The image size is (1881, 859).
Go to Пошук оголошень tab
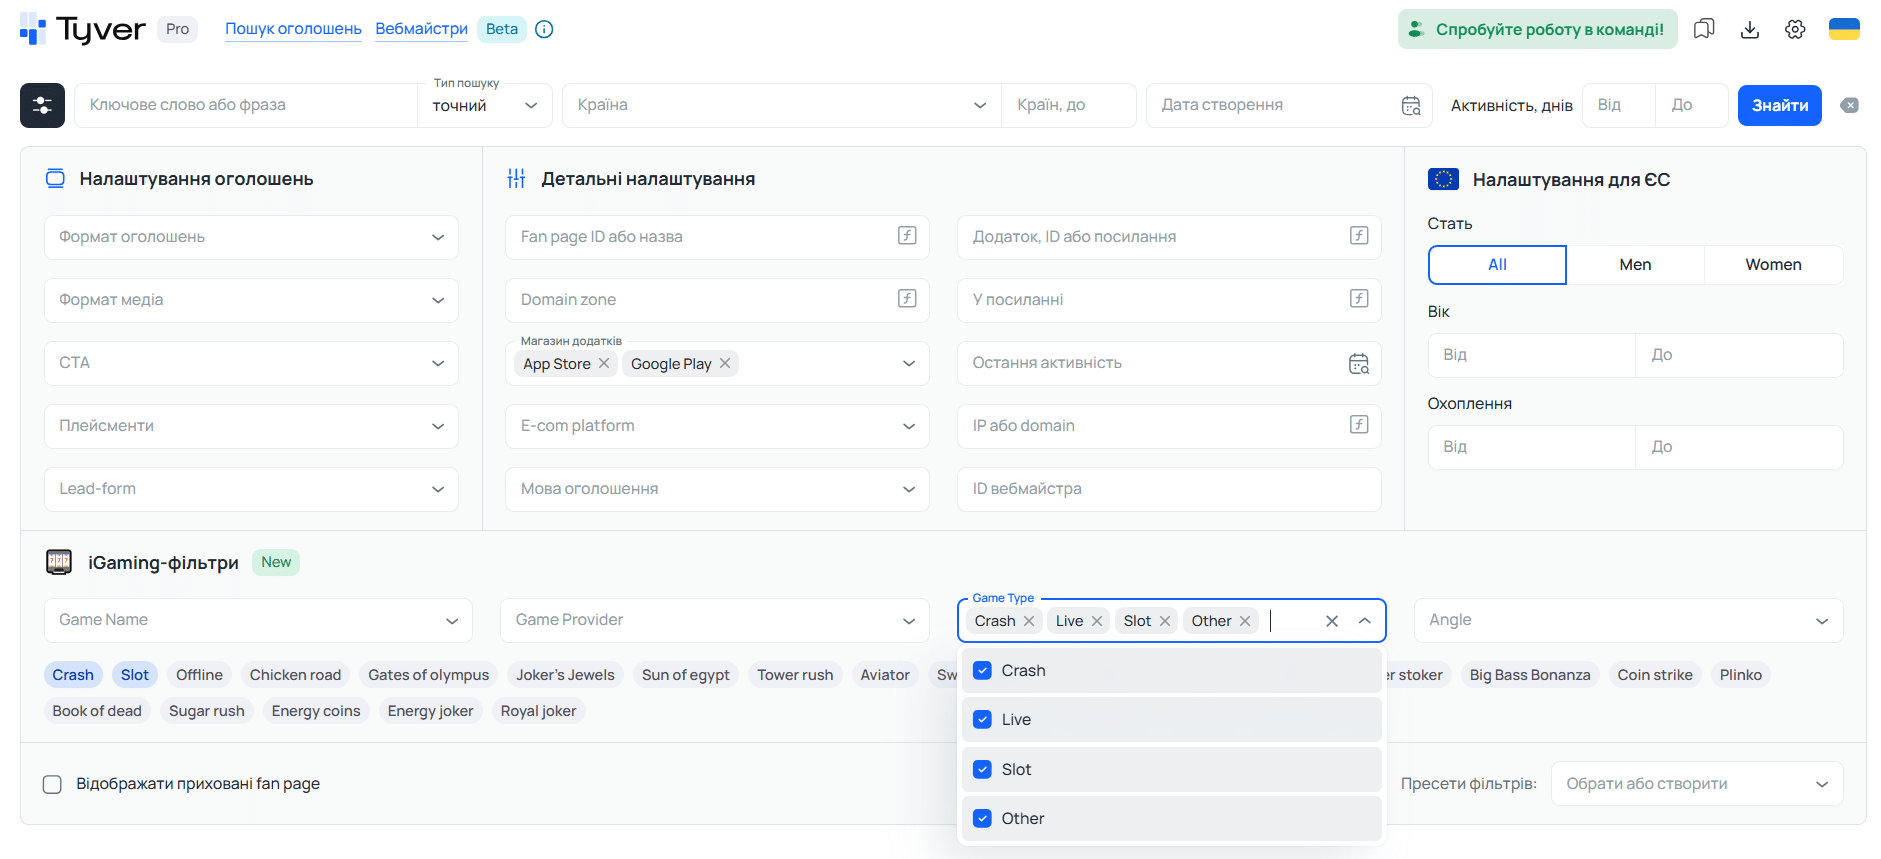pyautogui.click(x=293, y=29)
